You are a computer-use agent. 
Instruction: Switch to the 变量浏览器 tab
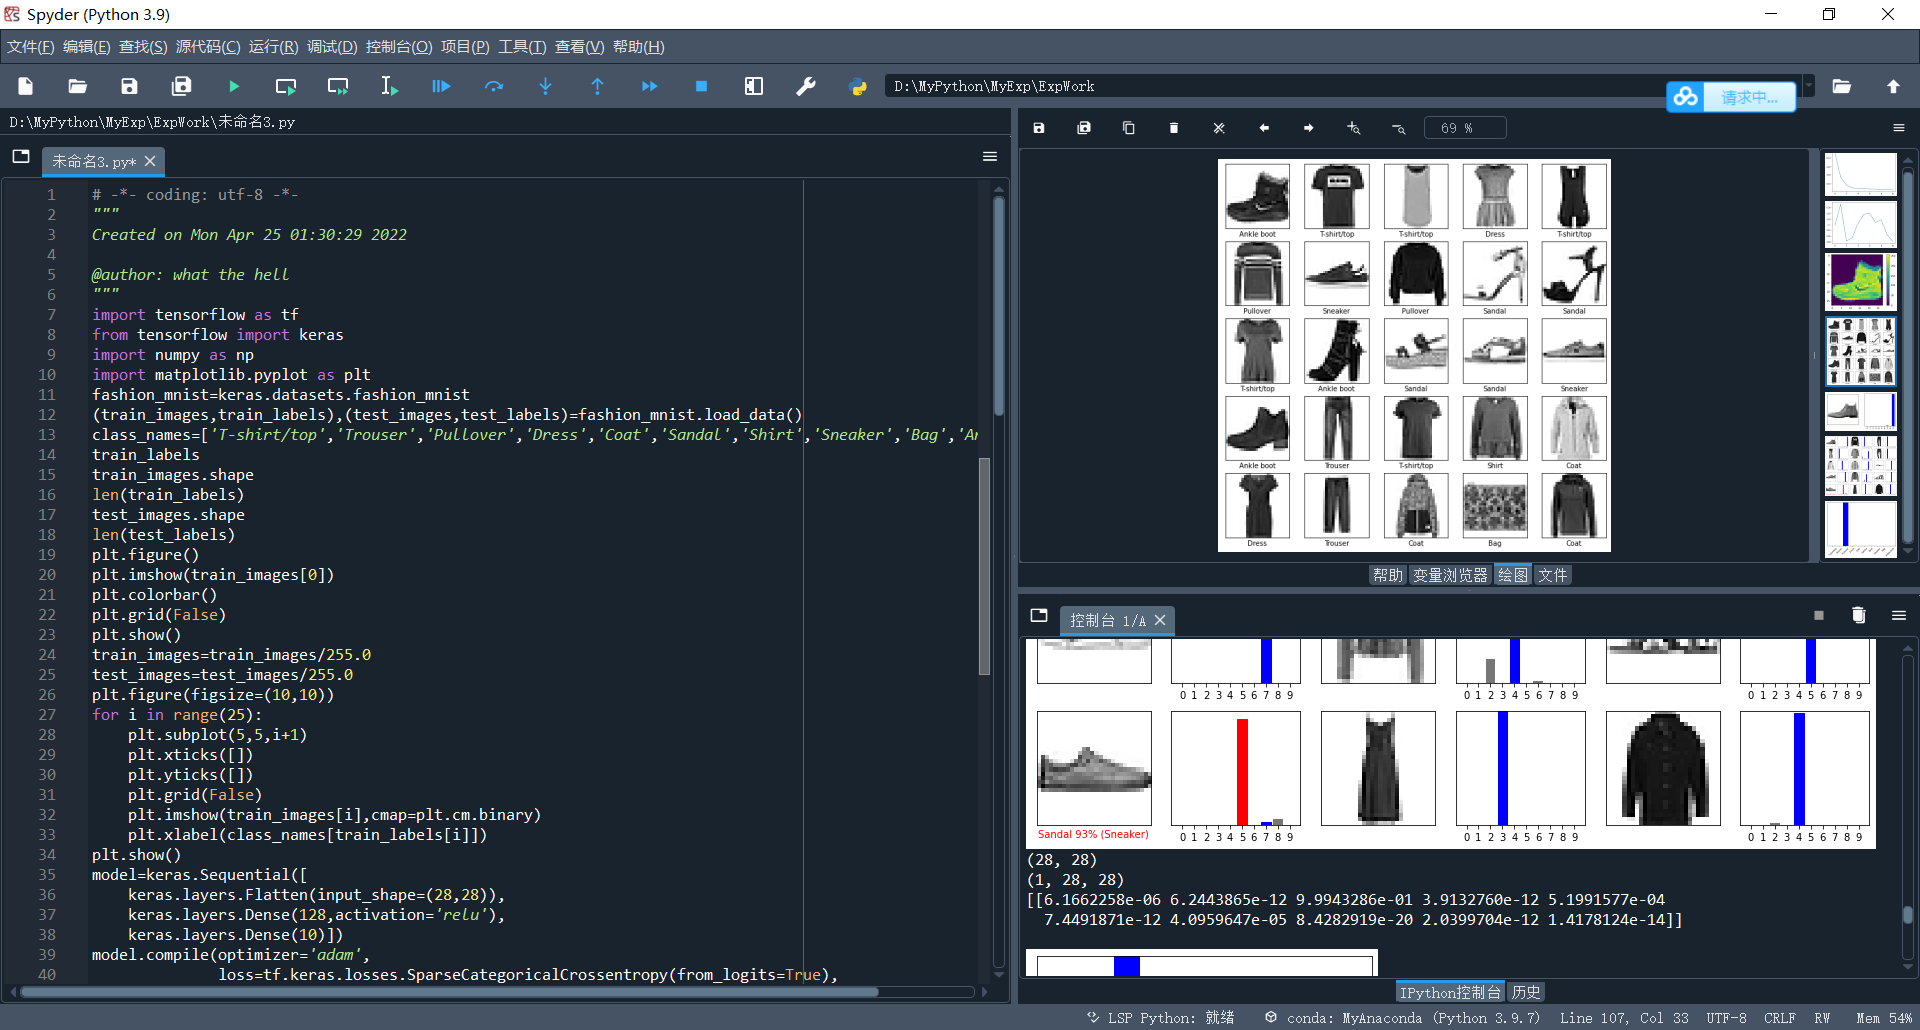click(1449, 575)
